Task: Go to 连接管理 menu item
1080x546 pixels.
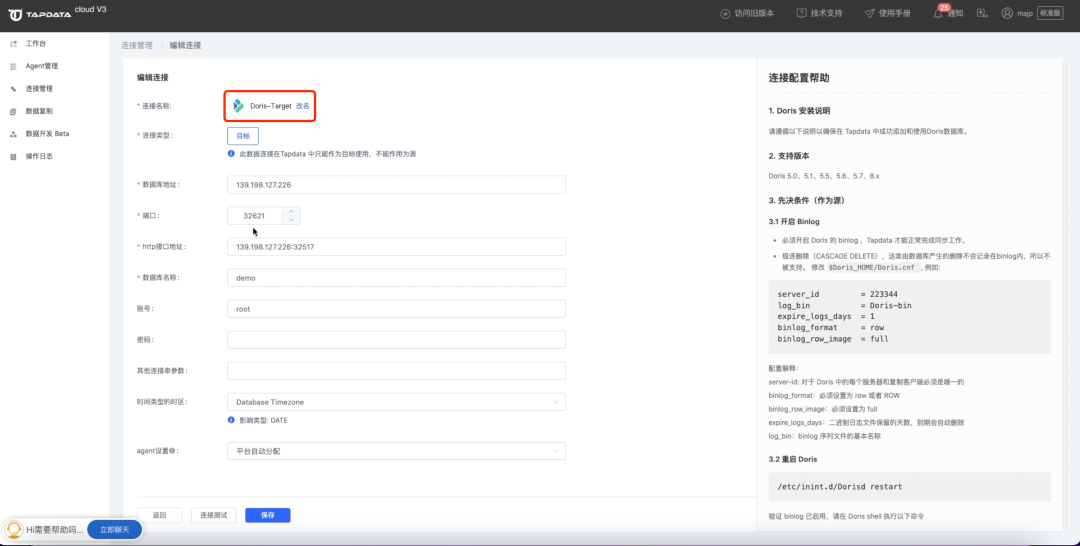Action: pyautogui.click(x=39, y=89)
